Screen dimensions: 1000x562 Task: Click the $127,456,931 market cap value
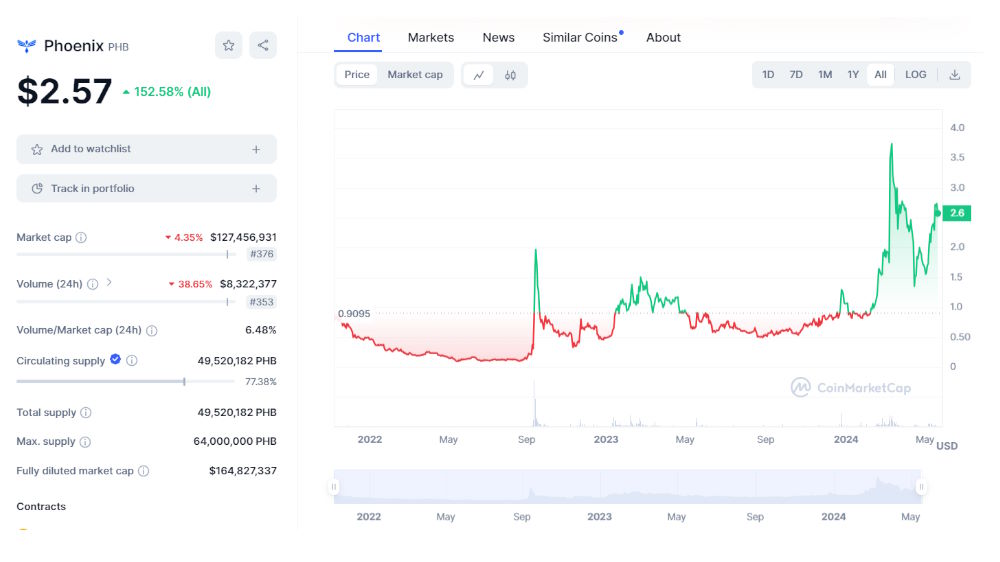click(x=244, y=237)
